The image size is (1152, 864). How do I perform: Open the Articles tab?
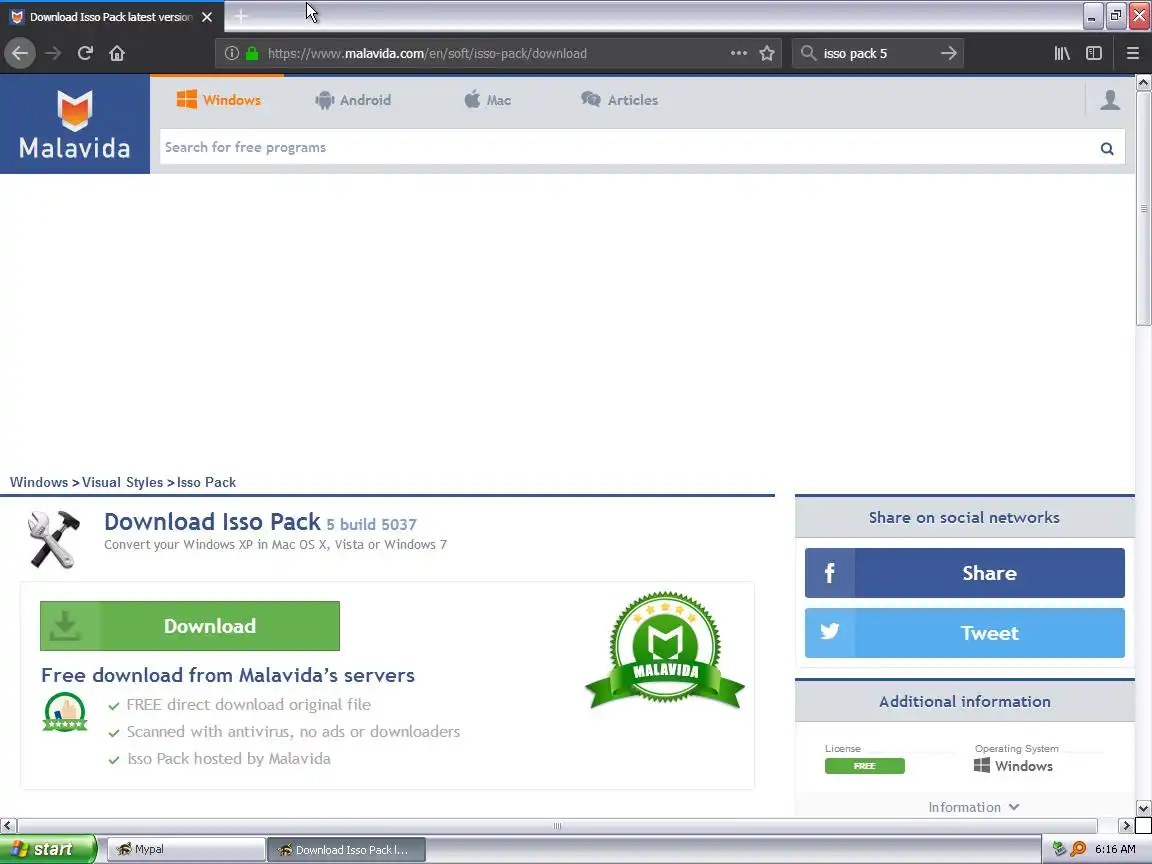click(619, 100)
